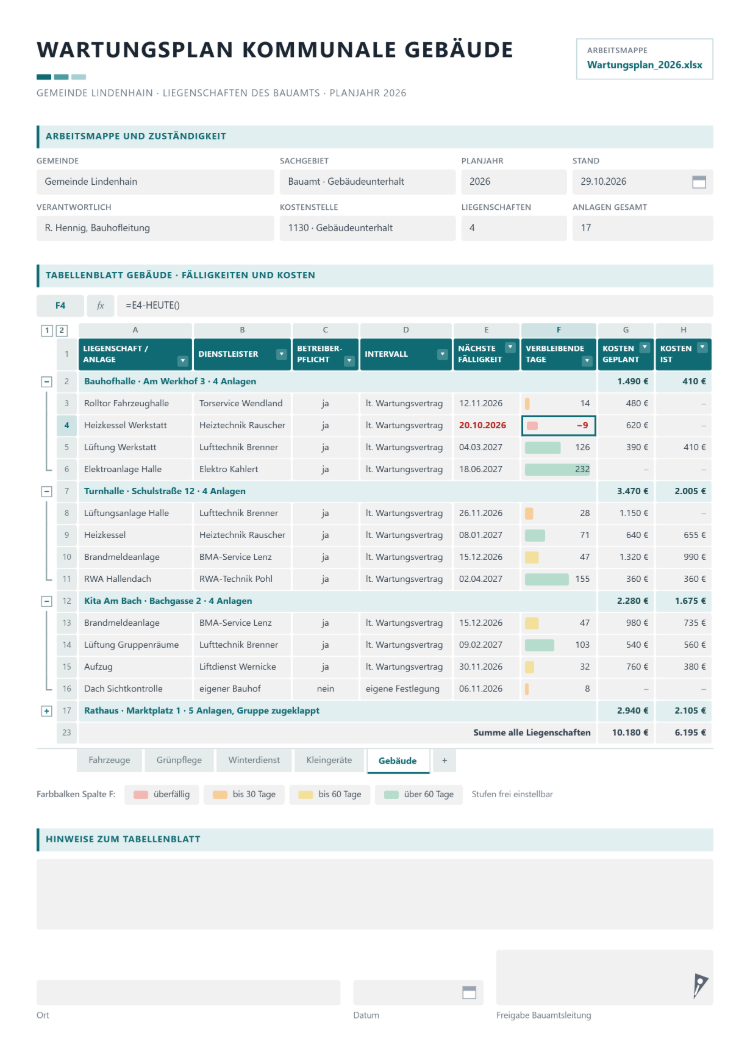Click the Gemeinde field
The height and width of the screenshot is (1060, 750).
(156, 182)
